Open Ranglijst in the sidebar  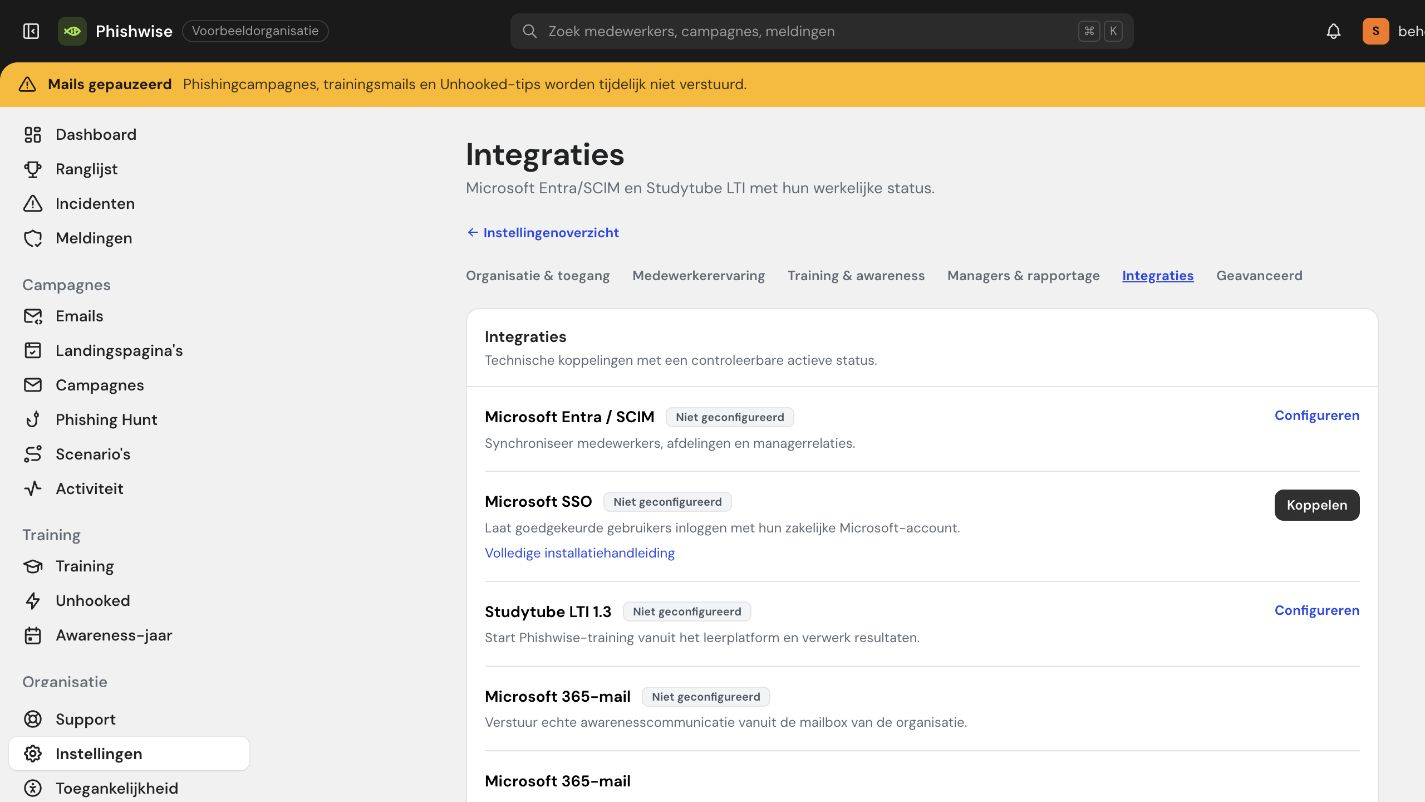[129, 169]
